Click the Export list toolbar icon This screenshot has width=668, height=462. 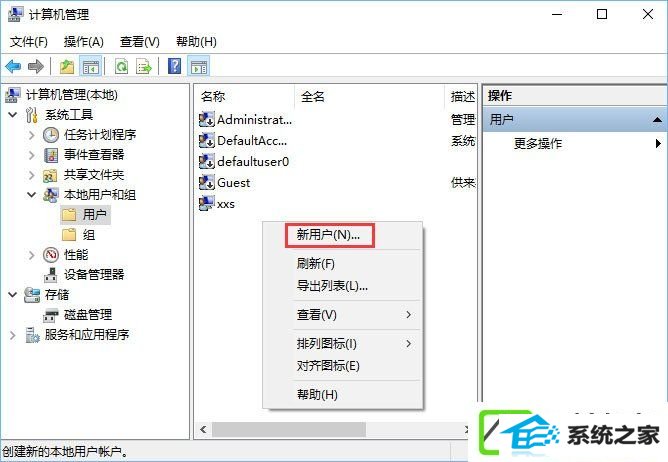pos(144,66)
